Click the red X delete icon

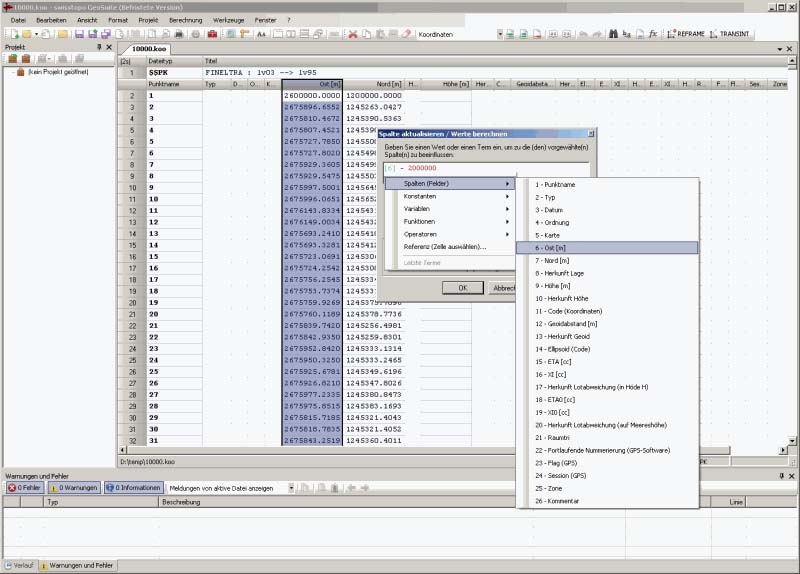click(352, 34)
